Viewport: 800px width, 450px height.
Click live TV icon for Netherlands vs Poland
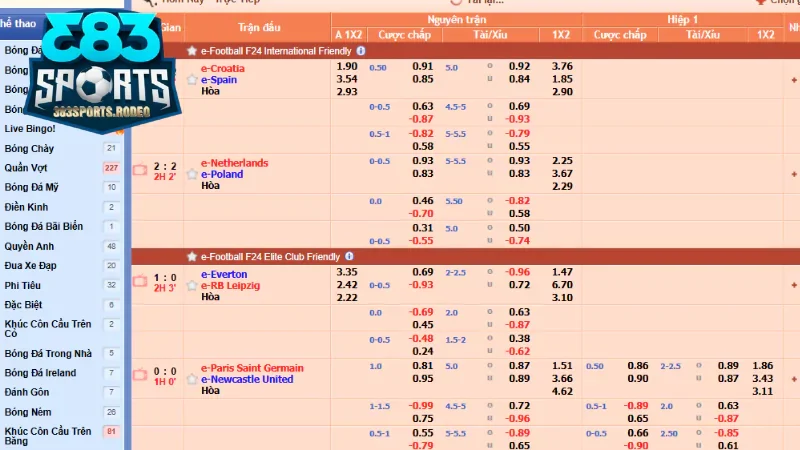[x=140, y=169]
